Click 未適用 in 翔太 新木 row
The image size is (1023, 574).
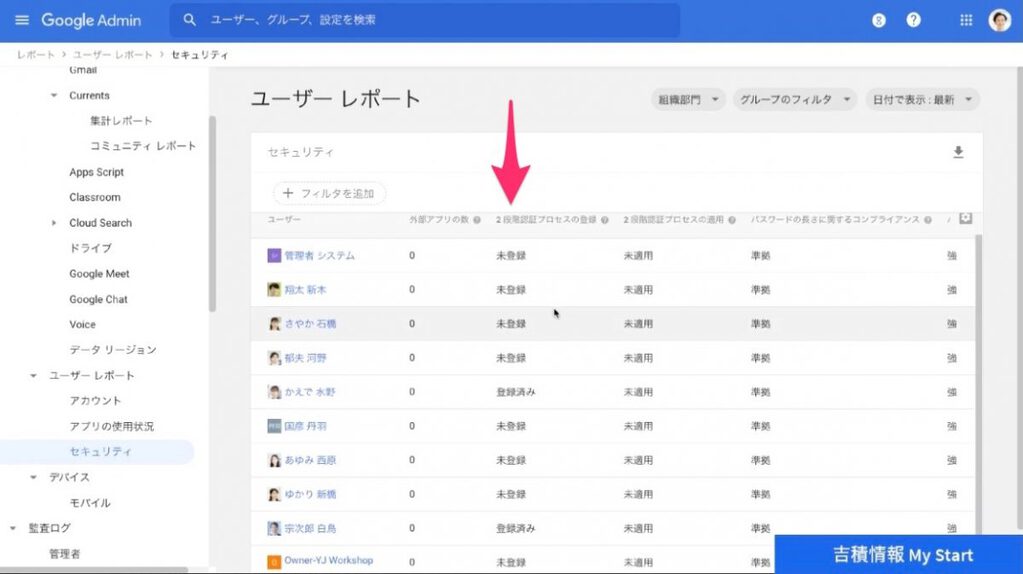click(x=638, y=290)
